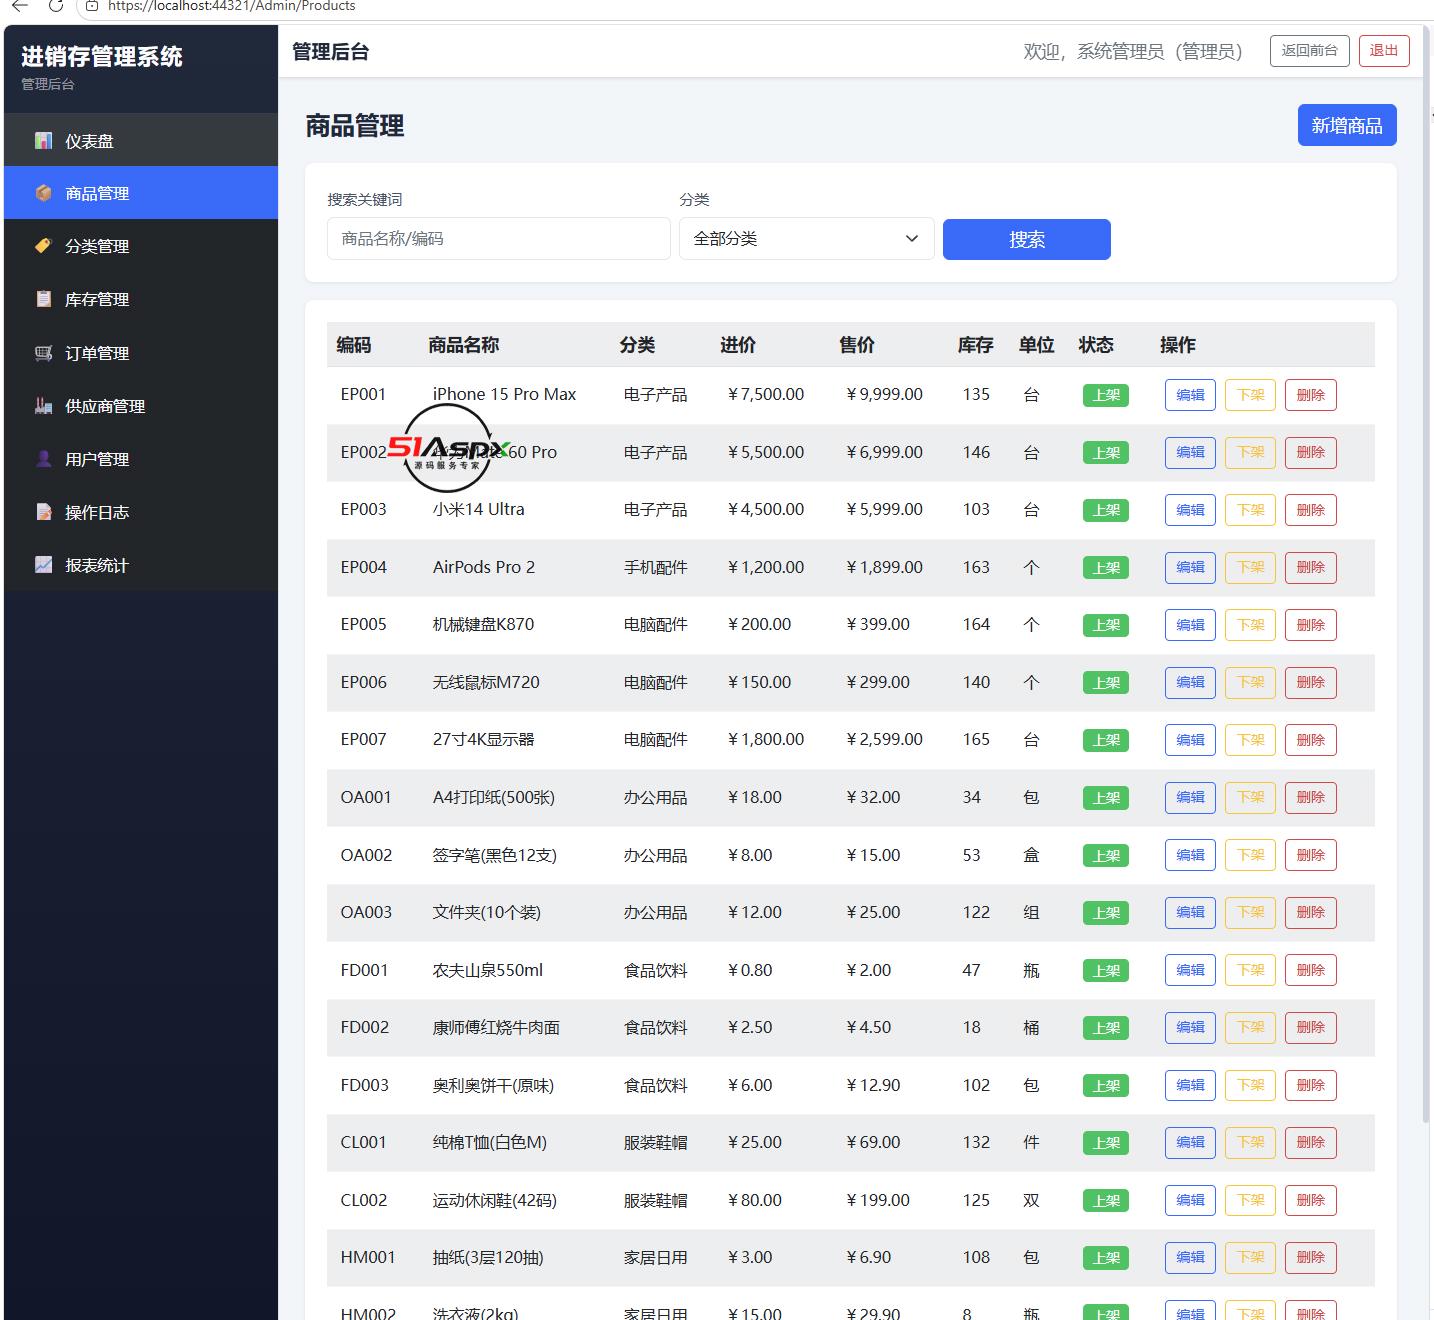Image resolution: width=1434 pixels, height=1320 pixels.
Task: Click 下架 for AirPods Pro 2
Action: [1250, 567]
